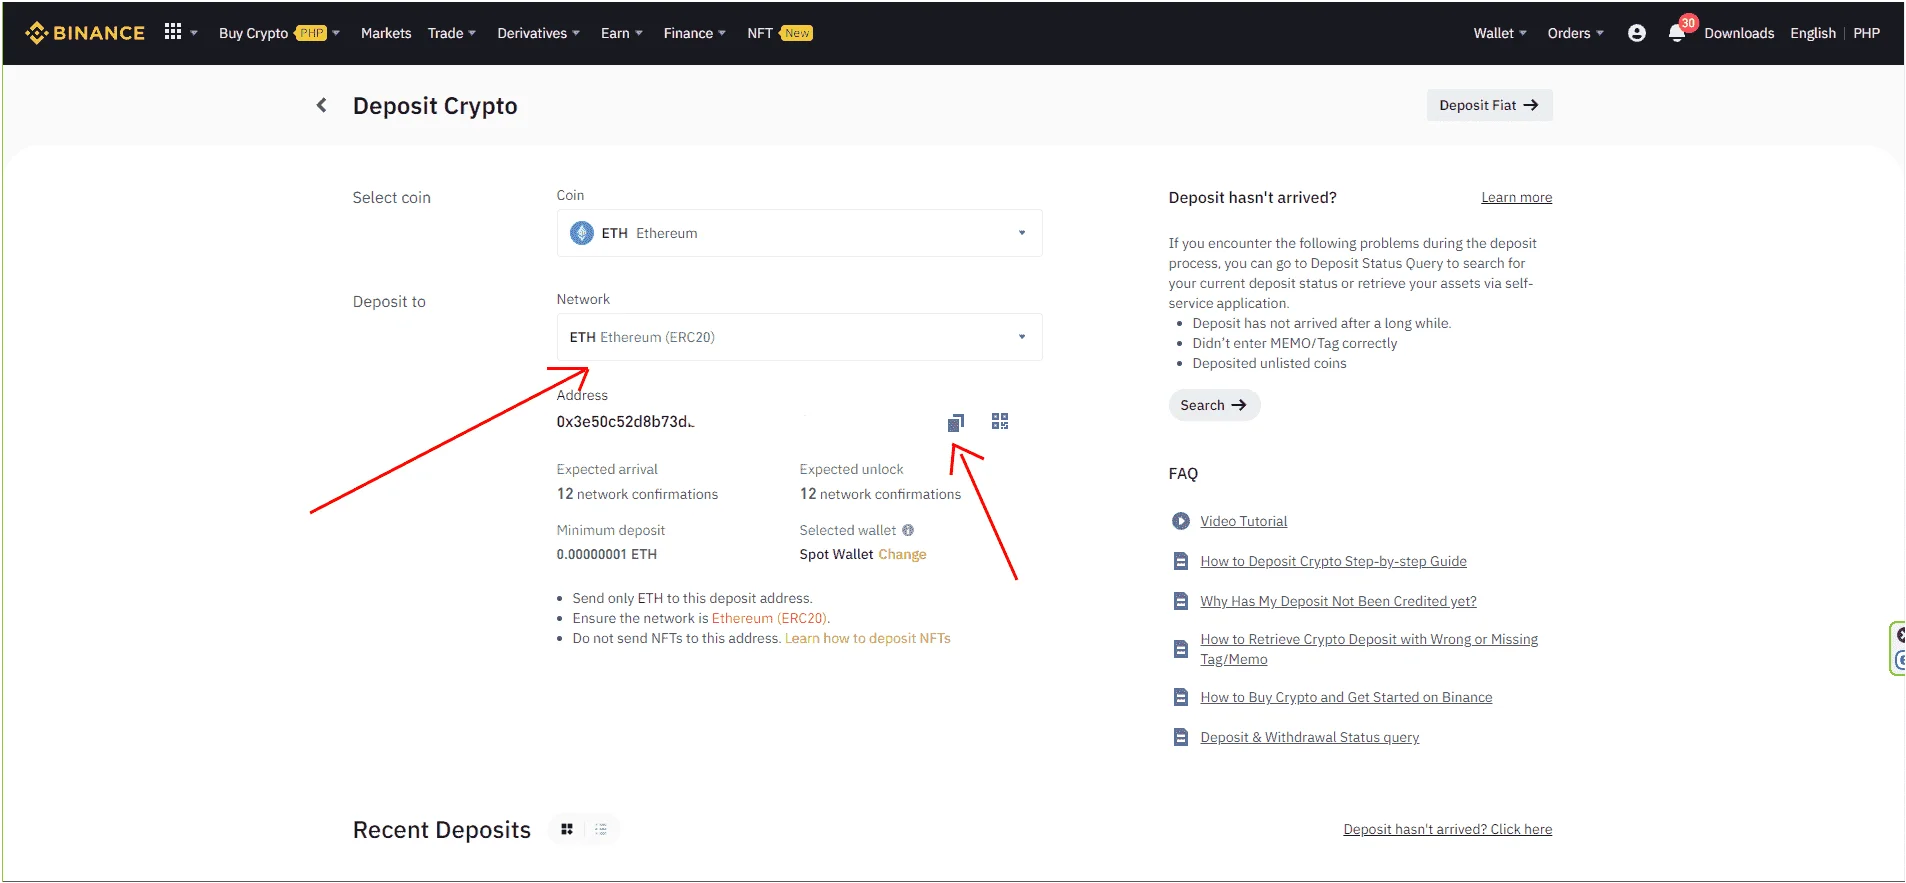Open the Buy Crypto menu
The width and height of the screenshot is (1906, 883).
tap(279, 33)
